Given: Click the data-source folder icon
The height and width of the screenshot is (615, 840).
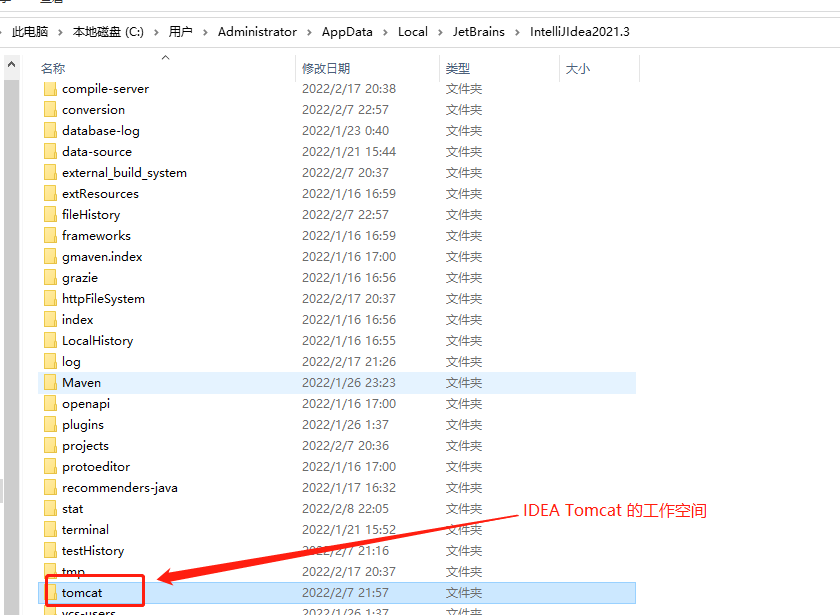Looking at the screenshot, I should (x=50, y=152).
